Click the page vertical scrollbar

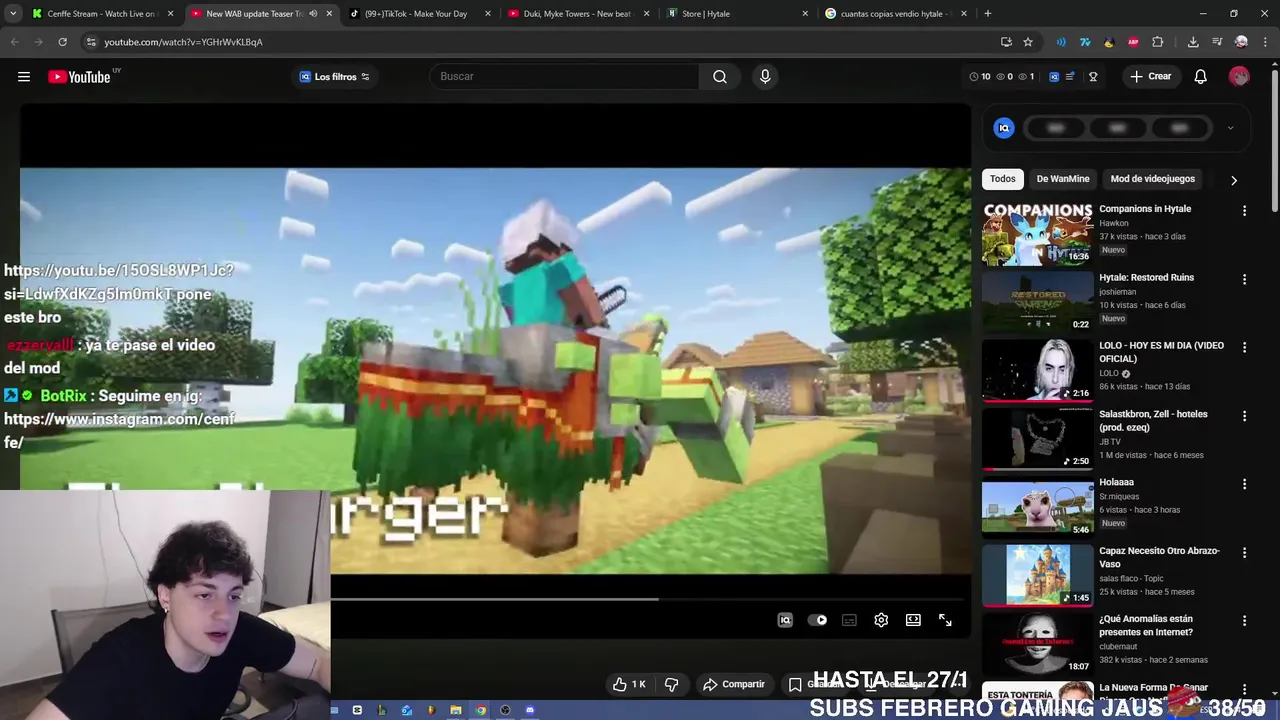pos(1274,138)
